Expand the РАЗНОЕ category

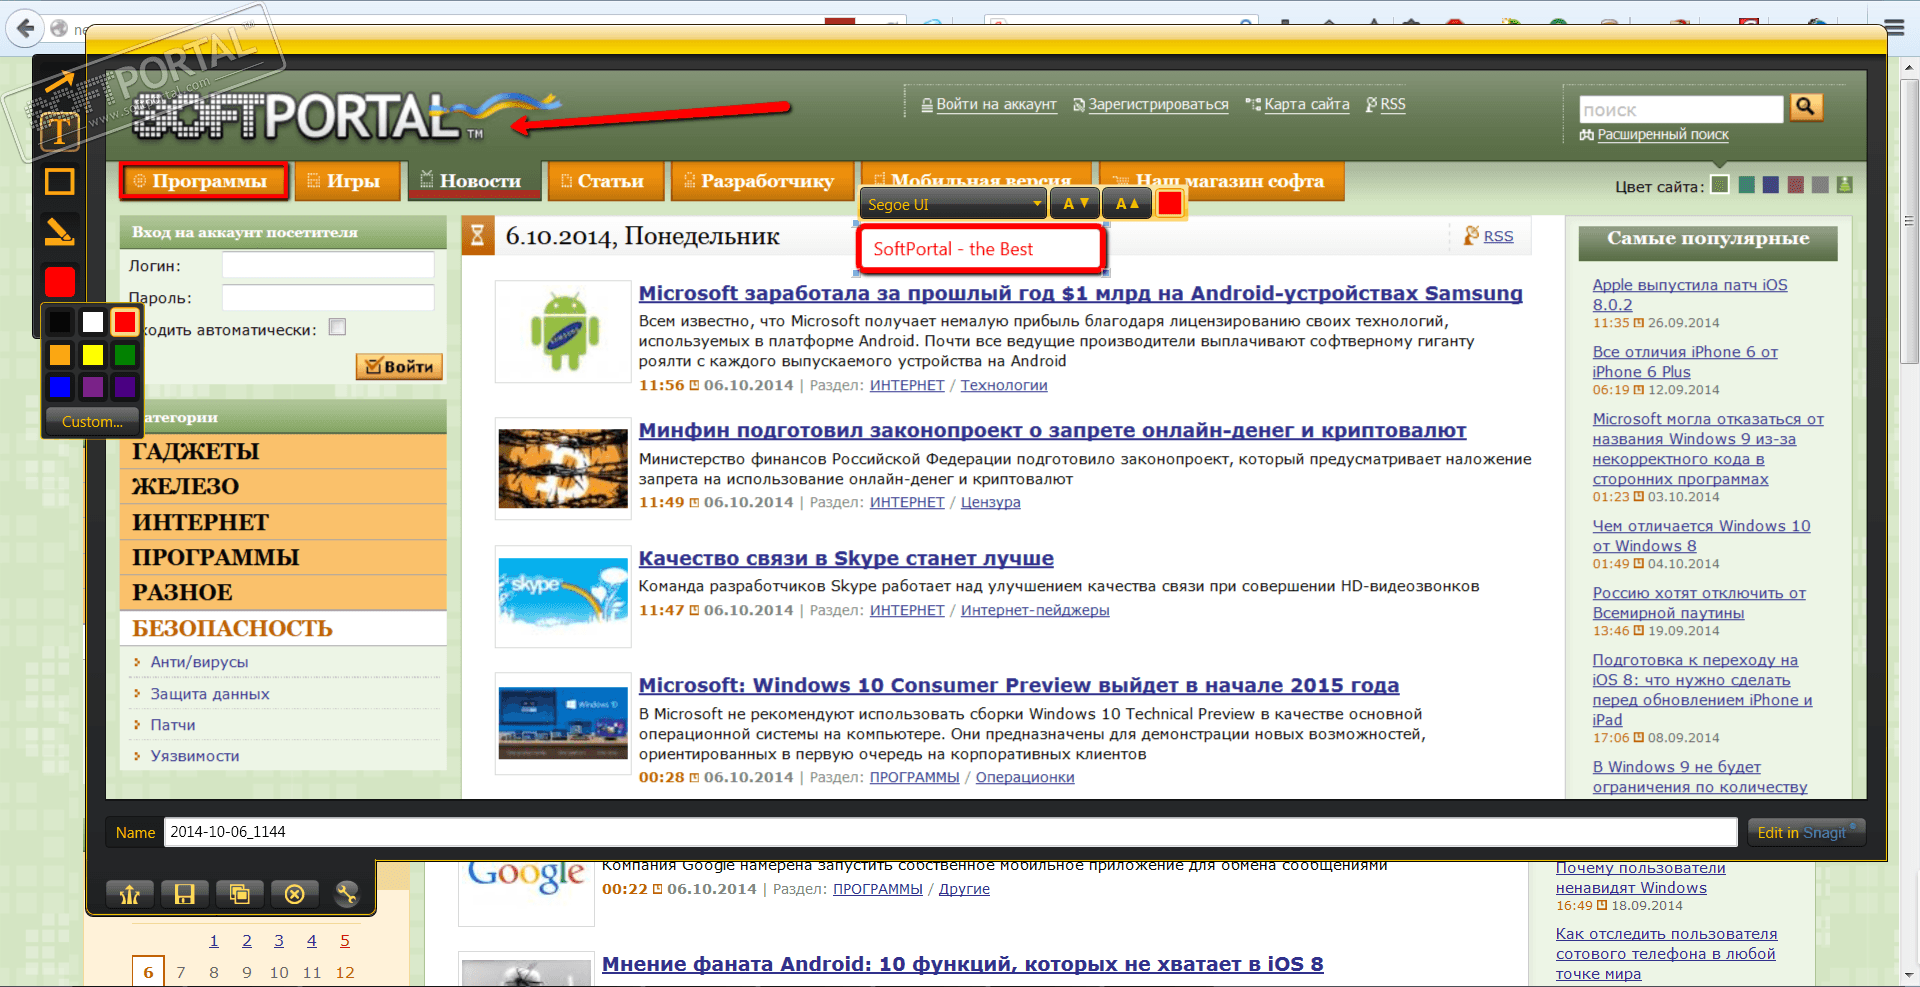coord(283,592)
